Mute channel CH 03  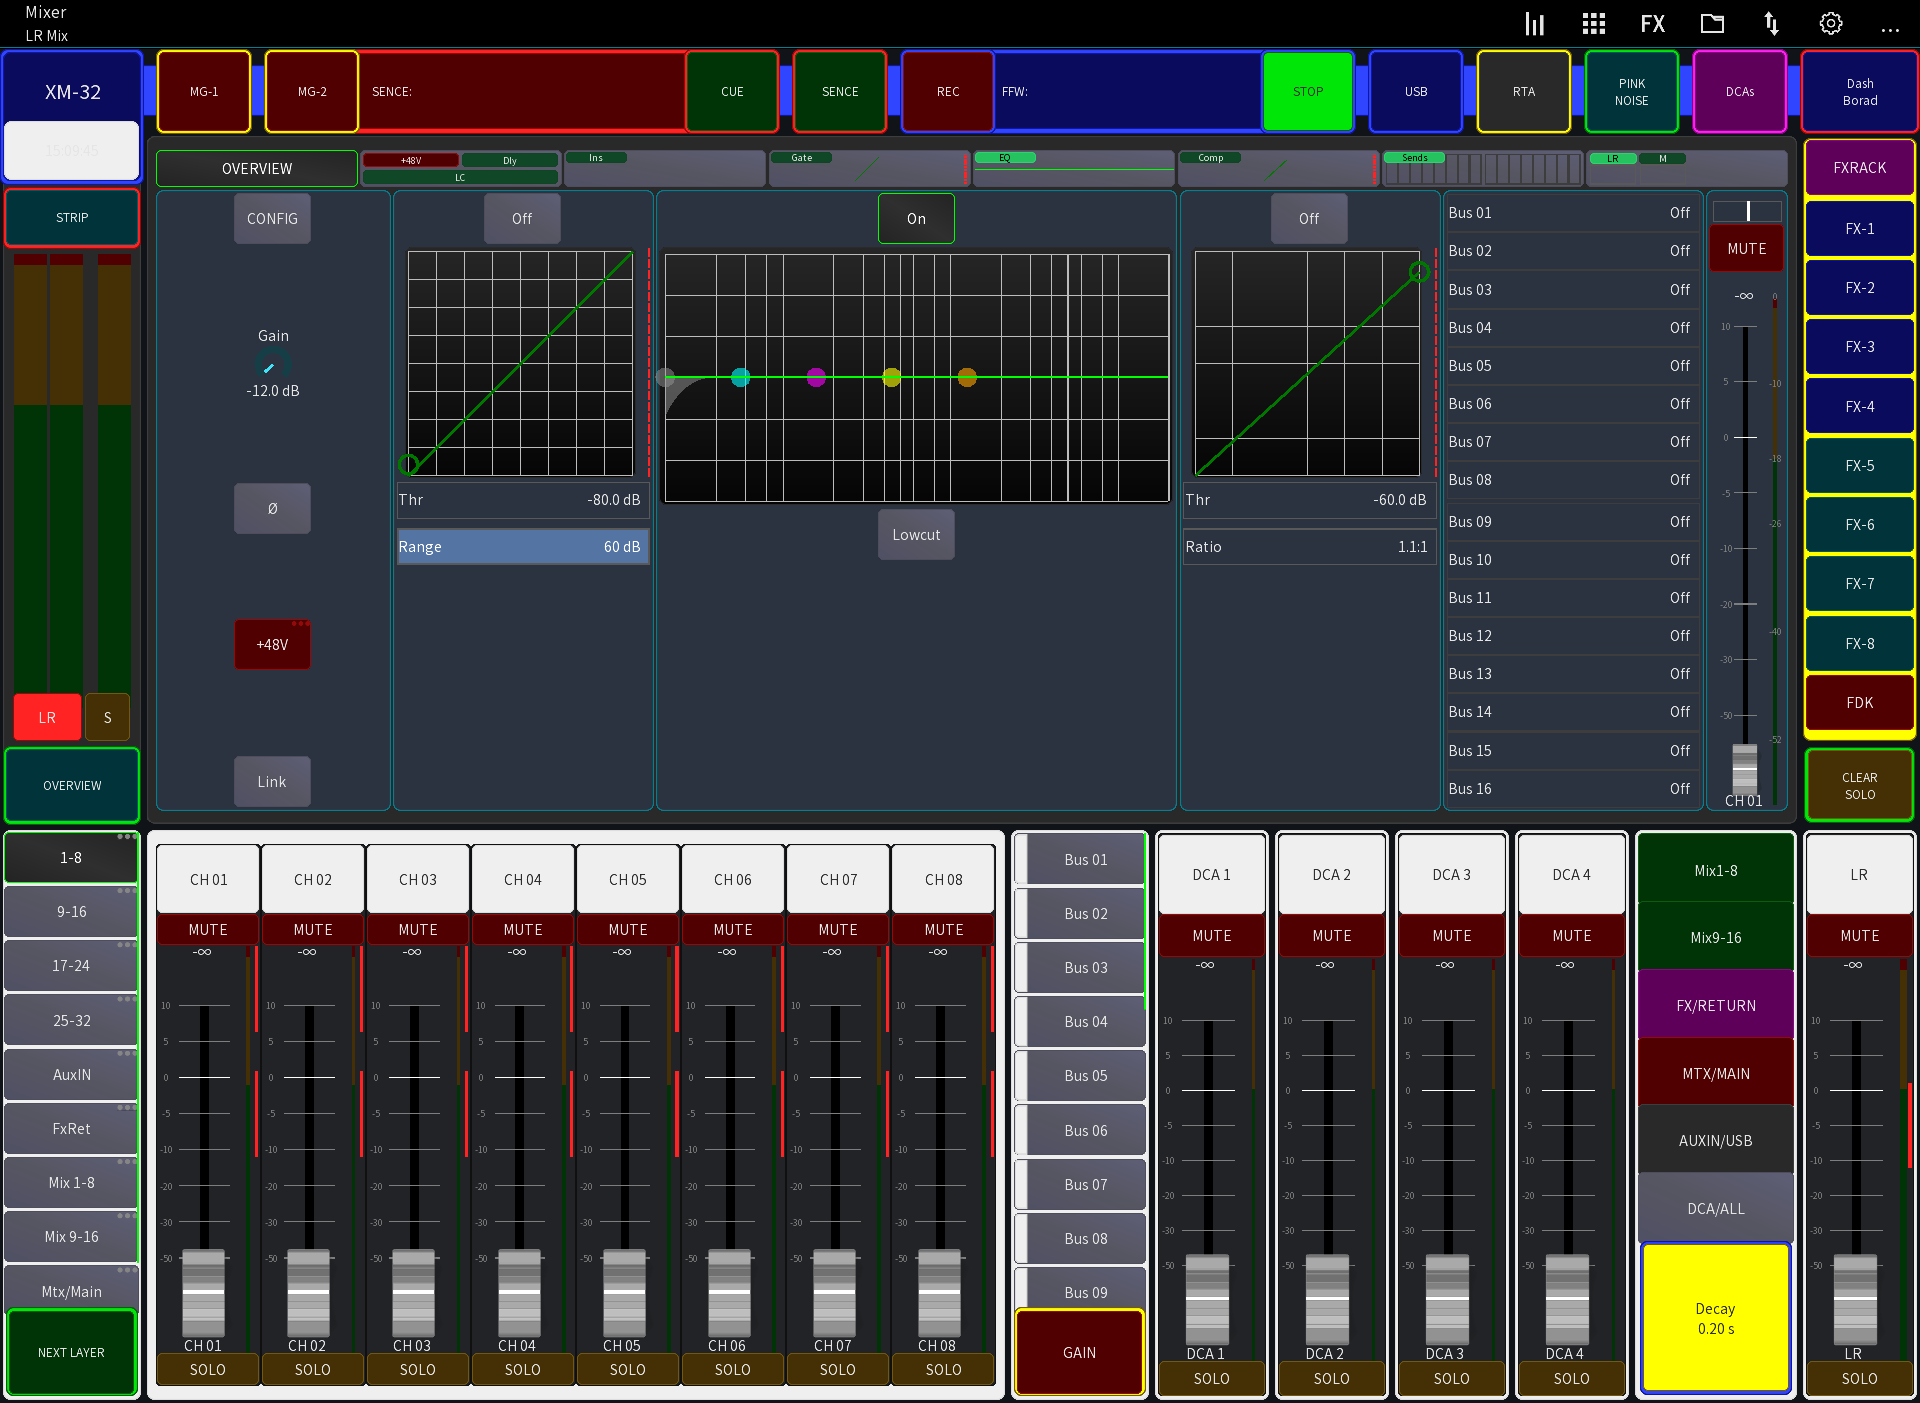pyautogui.click(x=417, y=929)
